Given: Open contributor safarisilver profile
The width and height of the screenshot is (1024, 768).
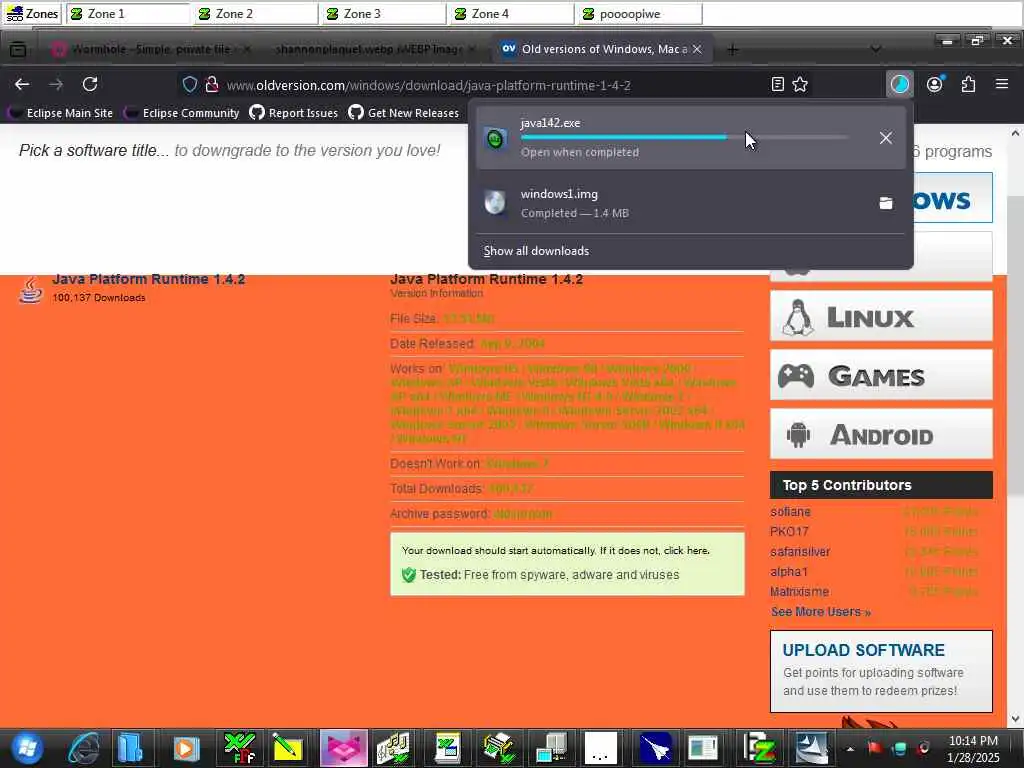Looking at the screenshot, I should 800,552.
